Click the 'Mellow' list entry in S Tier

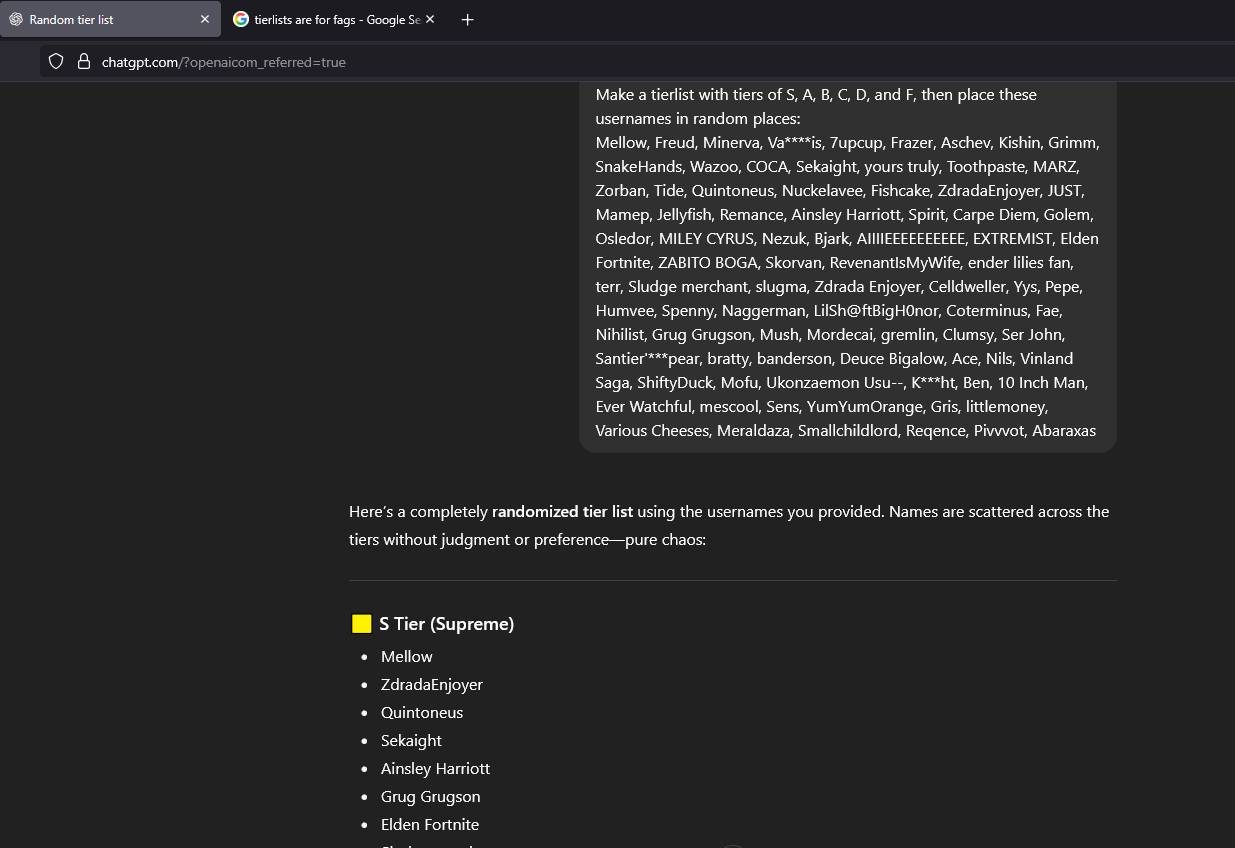pyautogui.click(x=407, y=656)
